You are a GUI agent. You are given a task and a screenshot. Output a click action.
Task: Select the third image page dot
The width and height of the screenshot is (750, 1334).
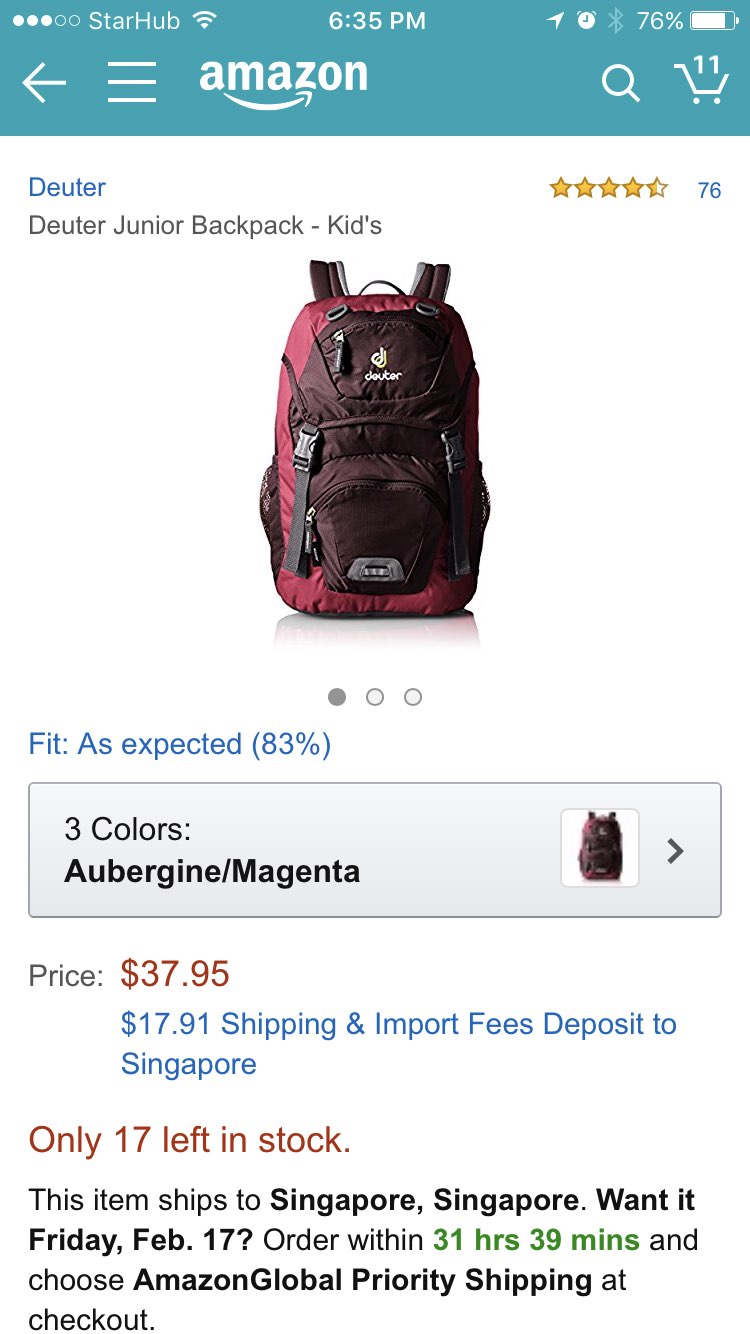point(413,697)
